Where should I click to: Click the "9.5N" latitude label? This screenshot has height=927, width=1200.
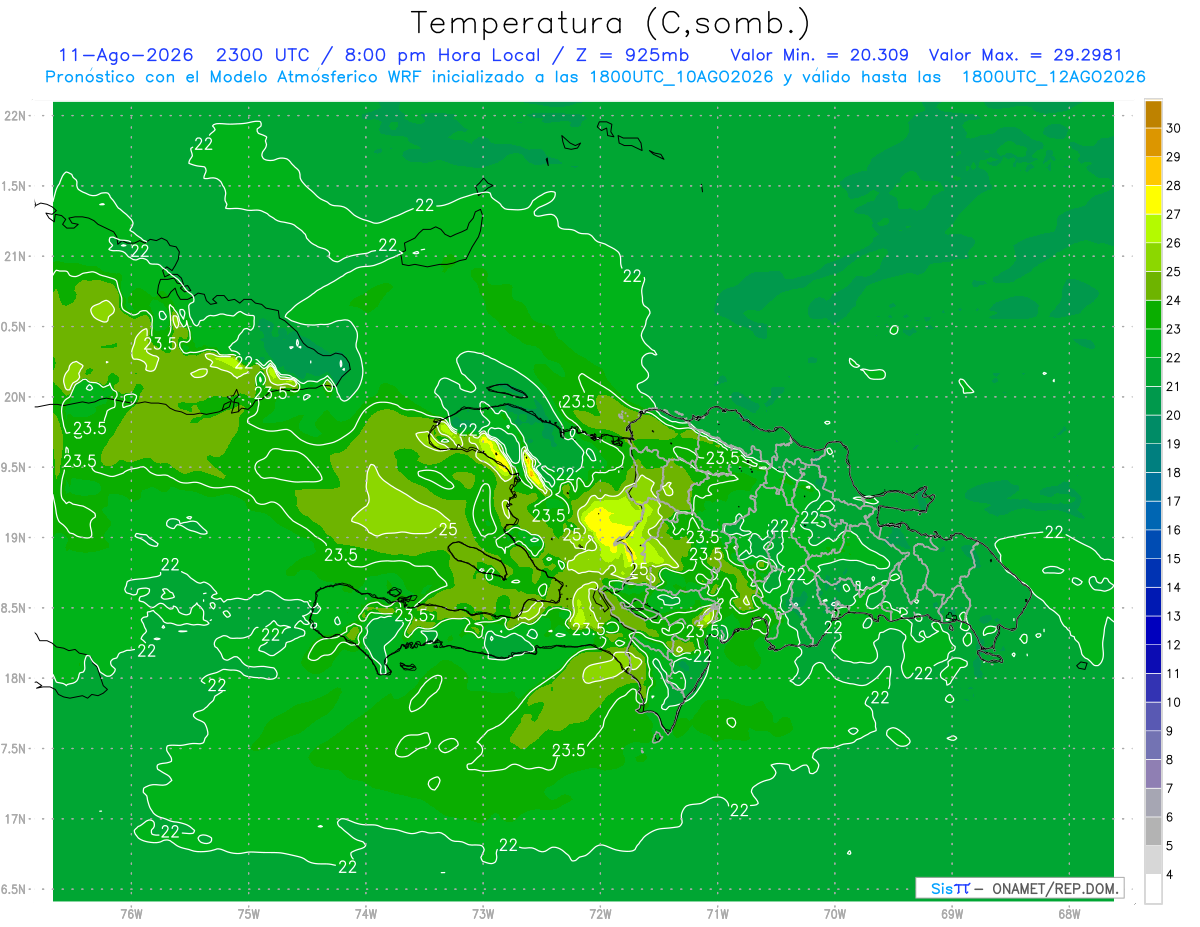[14, 467]
